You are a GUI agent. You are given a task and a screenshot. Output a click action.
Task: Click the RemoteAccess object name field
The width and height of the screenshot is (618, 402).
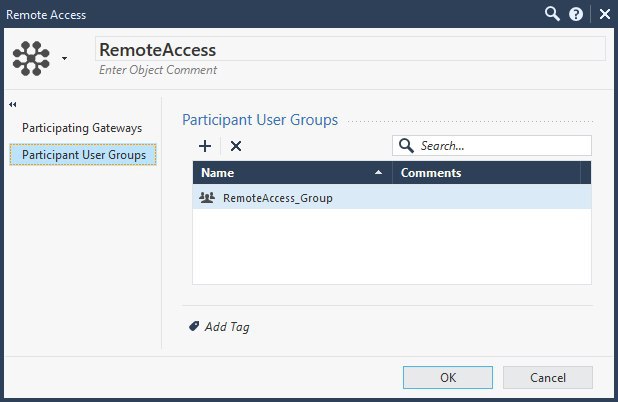(x=350, y=49)
